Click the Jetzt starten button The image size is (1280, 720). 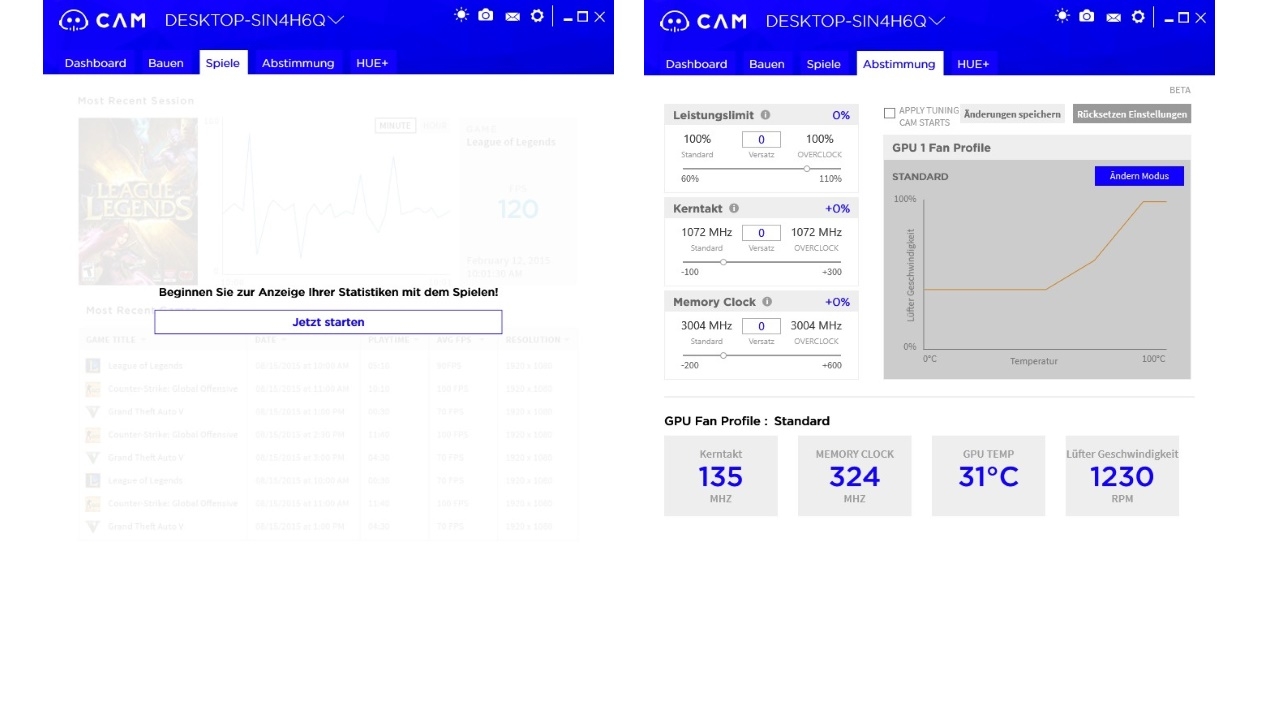click(328, 322)
